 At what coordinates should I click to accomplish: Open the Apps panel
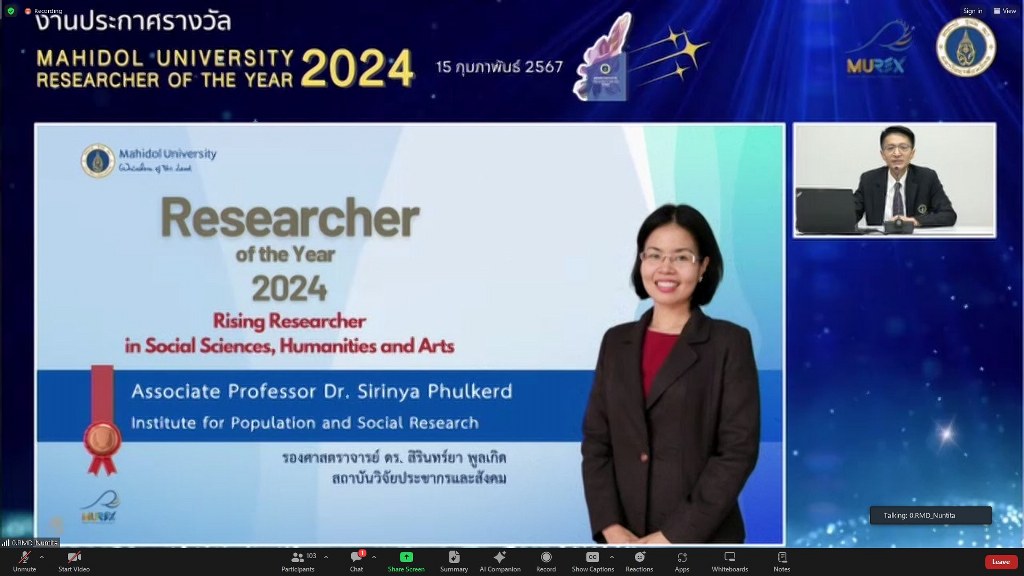pos(682,561)
